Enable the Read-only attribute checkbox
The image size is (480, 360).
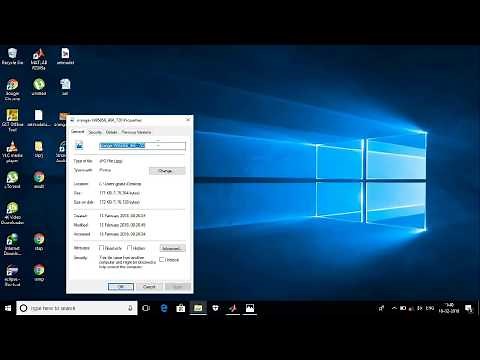pyautogui.click(x=102, y=248)
